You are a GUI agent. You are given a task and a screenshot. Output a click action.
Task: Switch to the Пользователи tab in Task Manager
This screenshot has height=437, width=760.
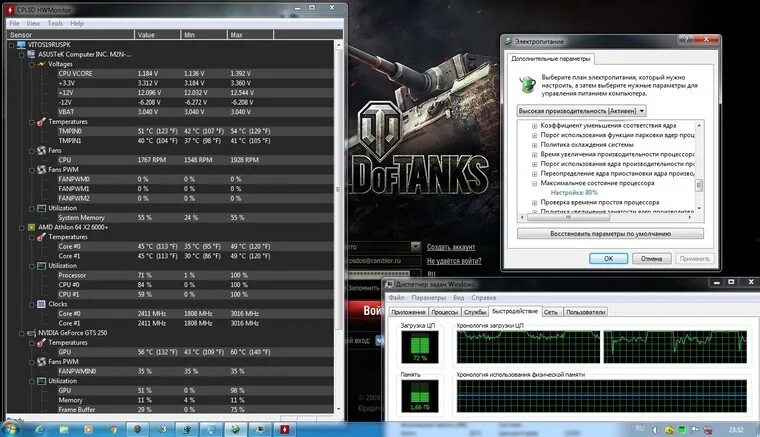pos(586,312)
